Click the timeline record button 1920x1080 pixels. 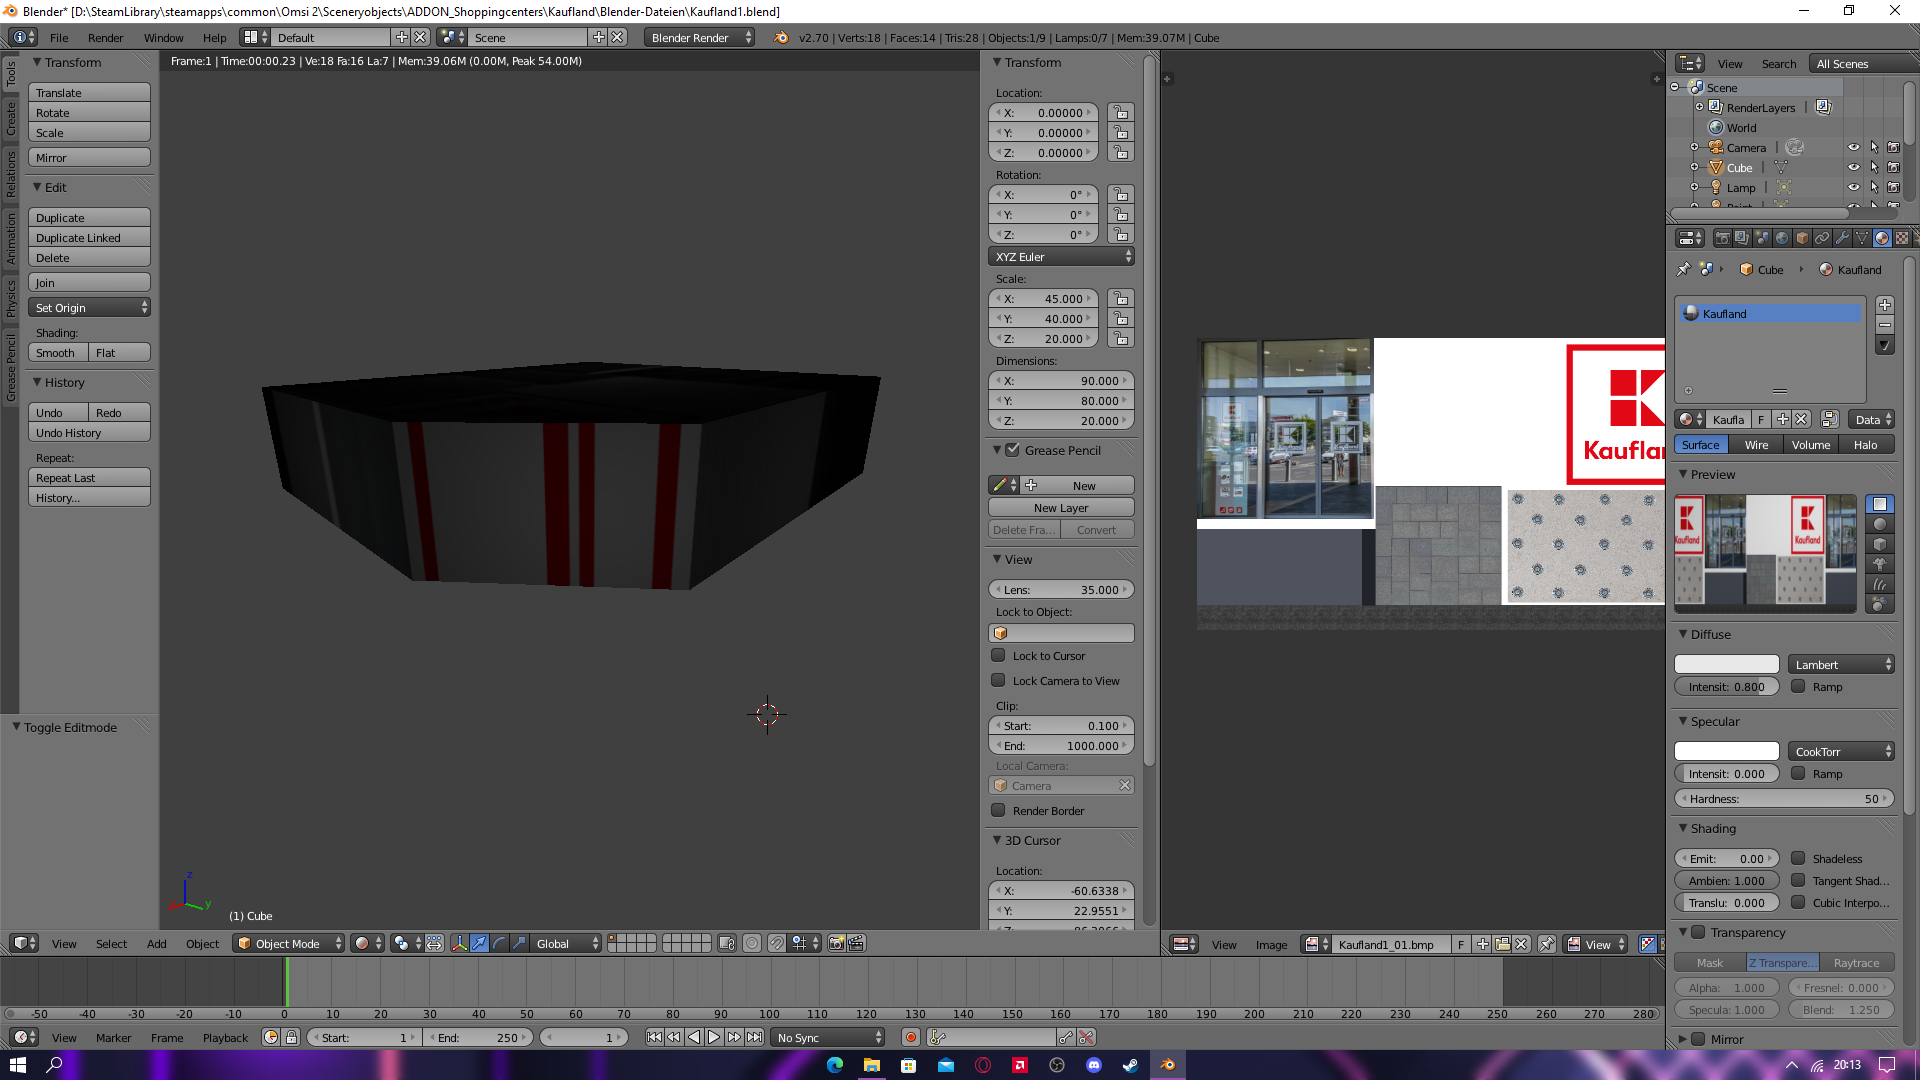[910, 1037]
